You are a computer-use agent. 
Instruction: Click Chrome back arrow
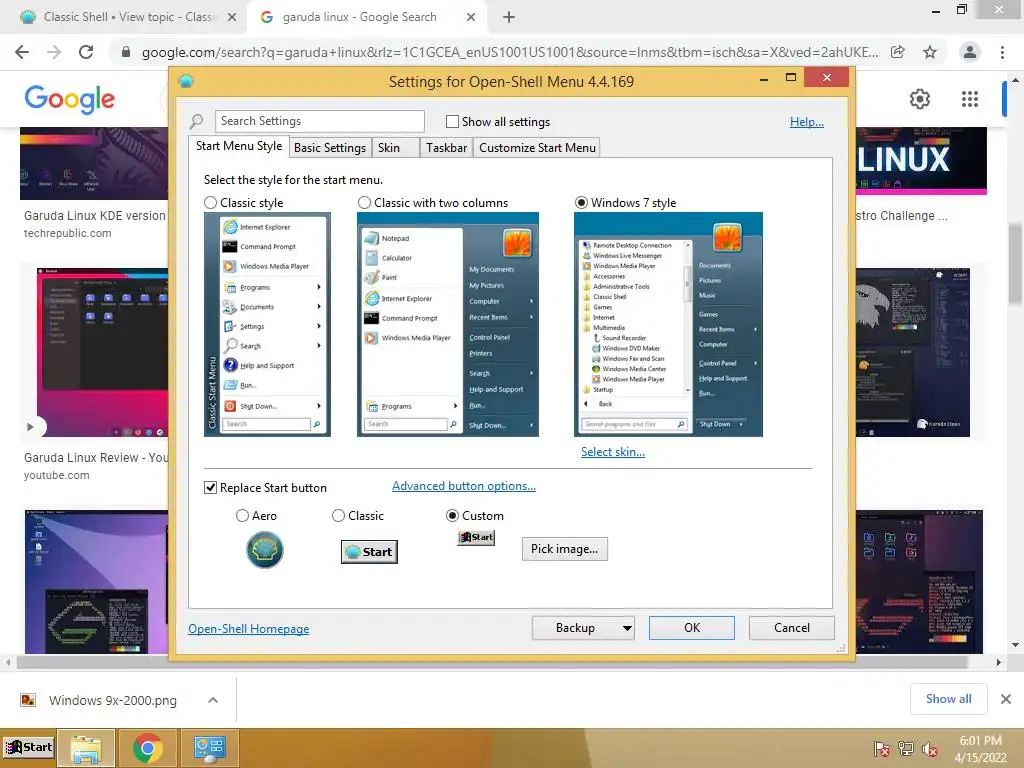pyautogui.click(x=22, y=52)
